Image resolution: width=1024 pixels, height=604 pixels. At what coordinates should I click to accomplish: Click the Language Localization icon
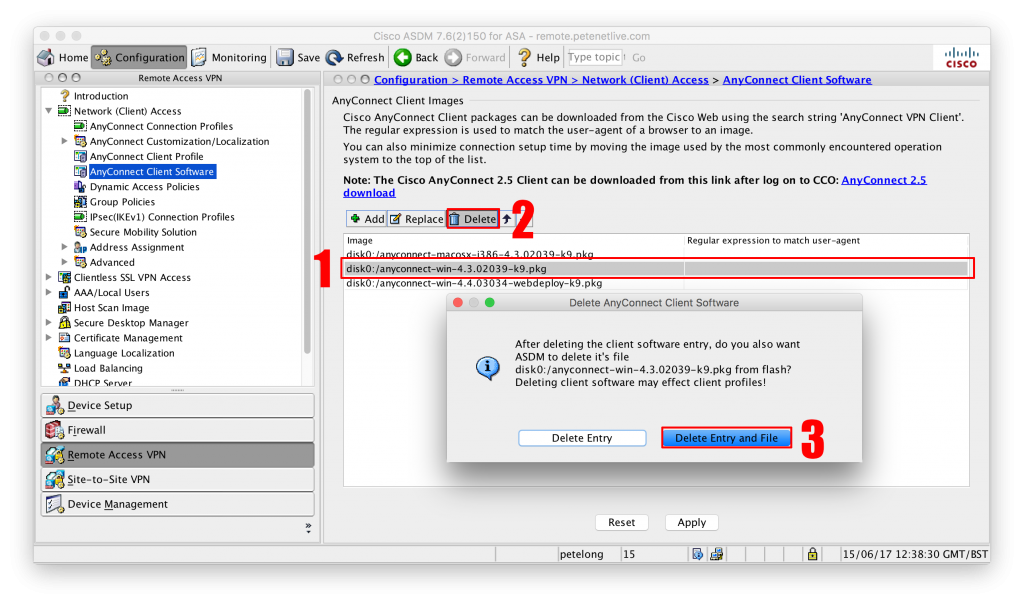pos(64,353)
